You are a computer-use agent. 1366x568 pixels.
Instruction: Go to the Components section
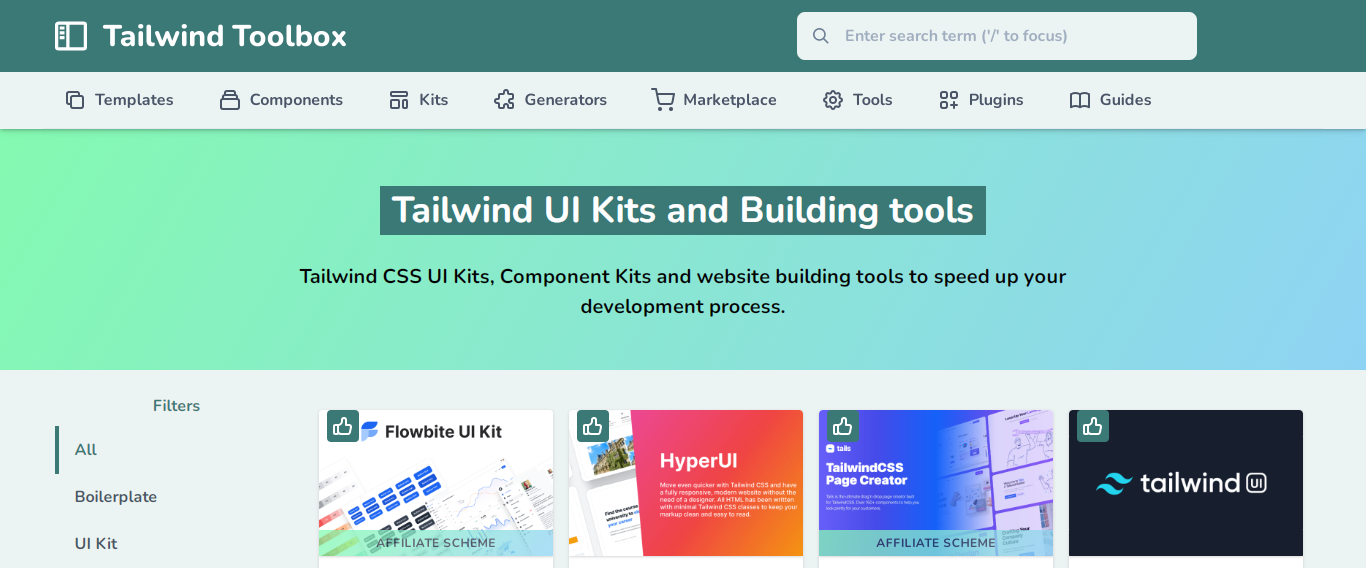point(295,100)
